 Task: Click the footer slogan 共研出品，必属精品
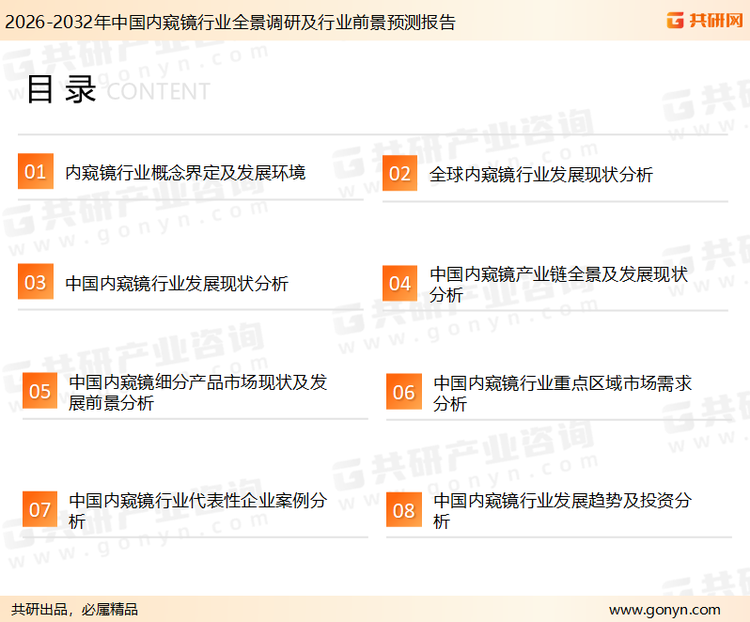(75, 609)
